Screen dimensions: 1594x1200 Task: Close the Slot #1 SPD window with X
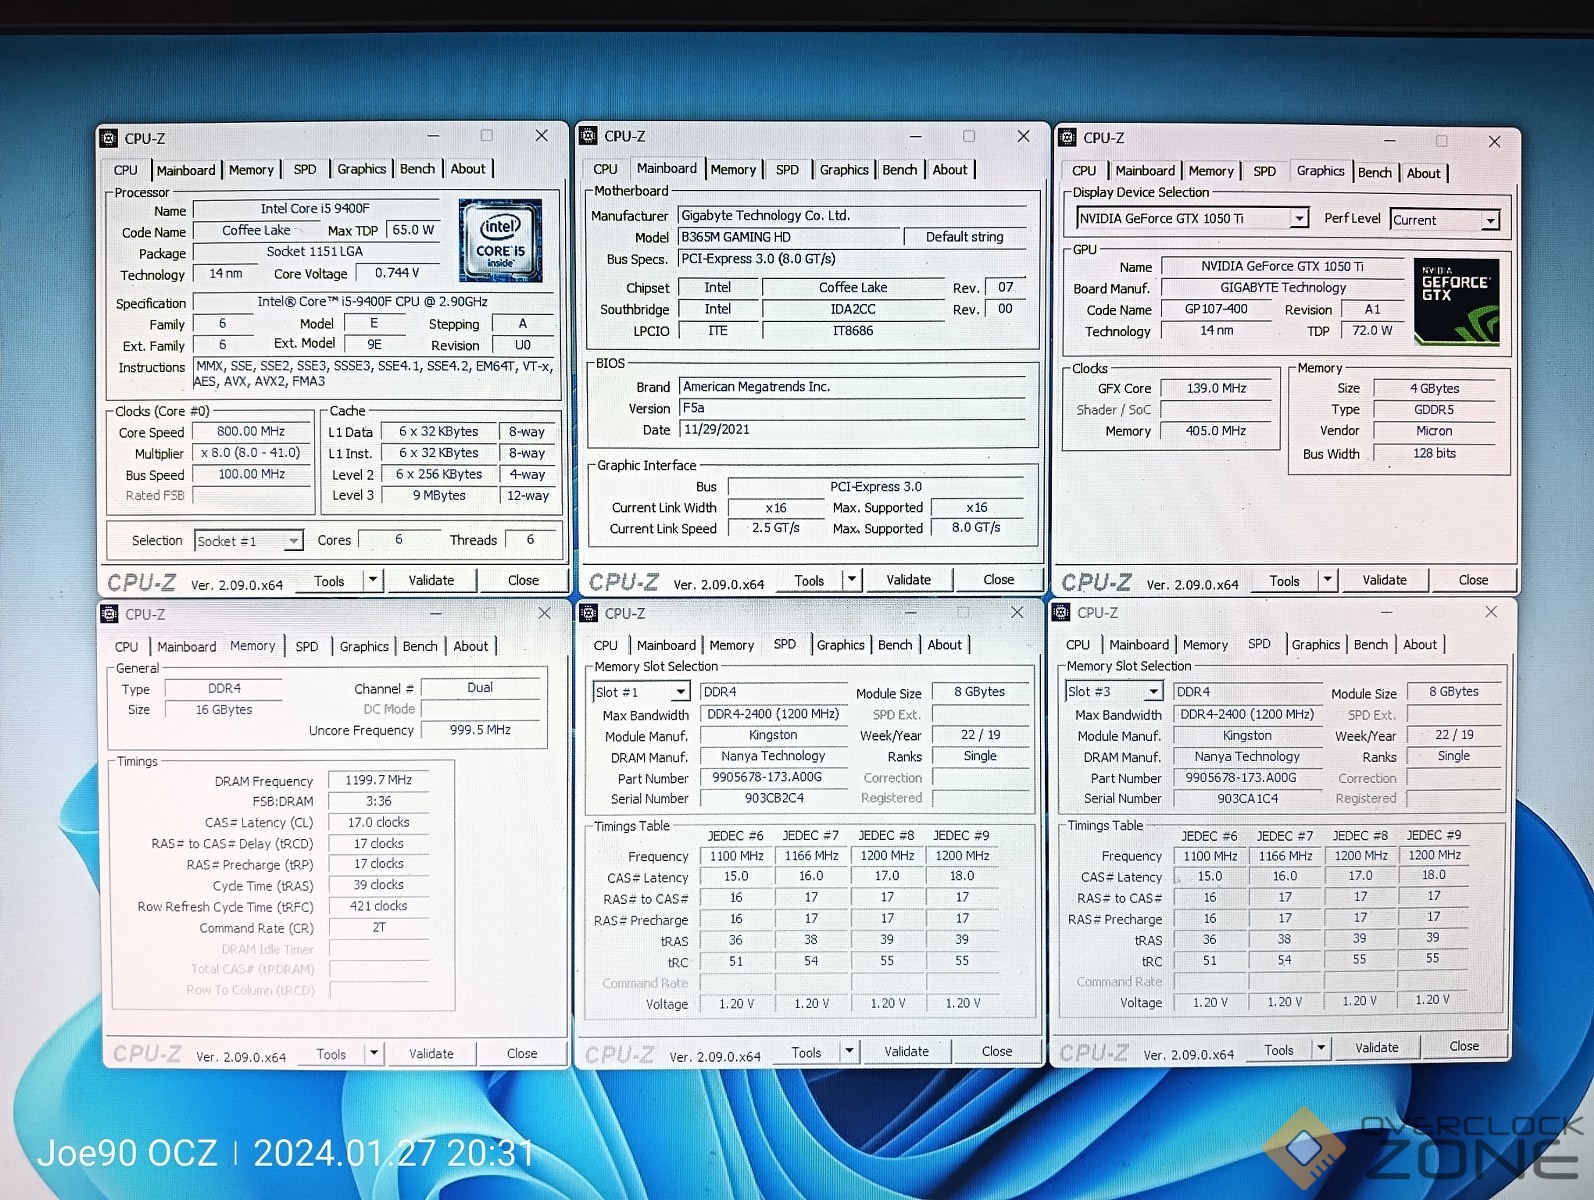[x=1017, y=612]
